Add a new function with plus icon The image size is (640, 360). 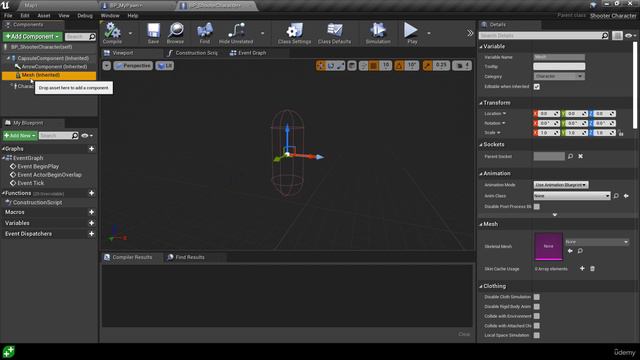coord(91,193)
